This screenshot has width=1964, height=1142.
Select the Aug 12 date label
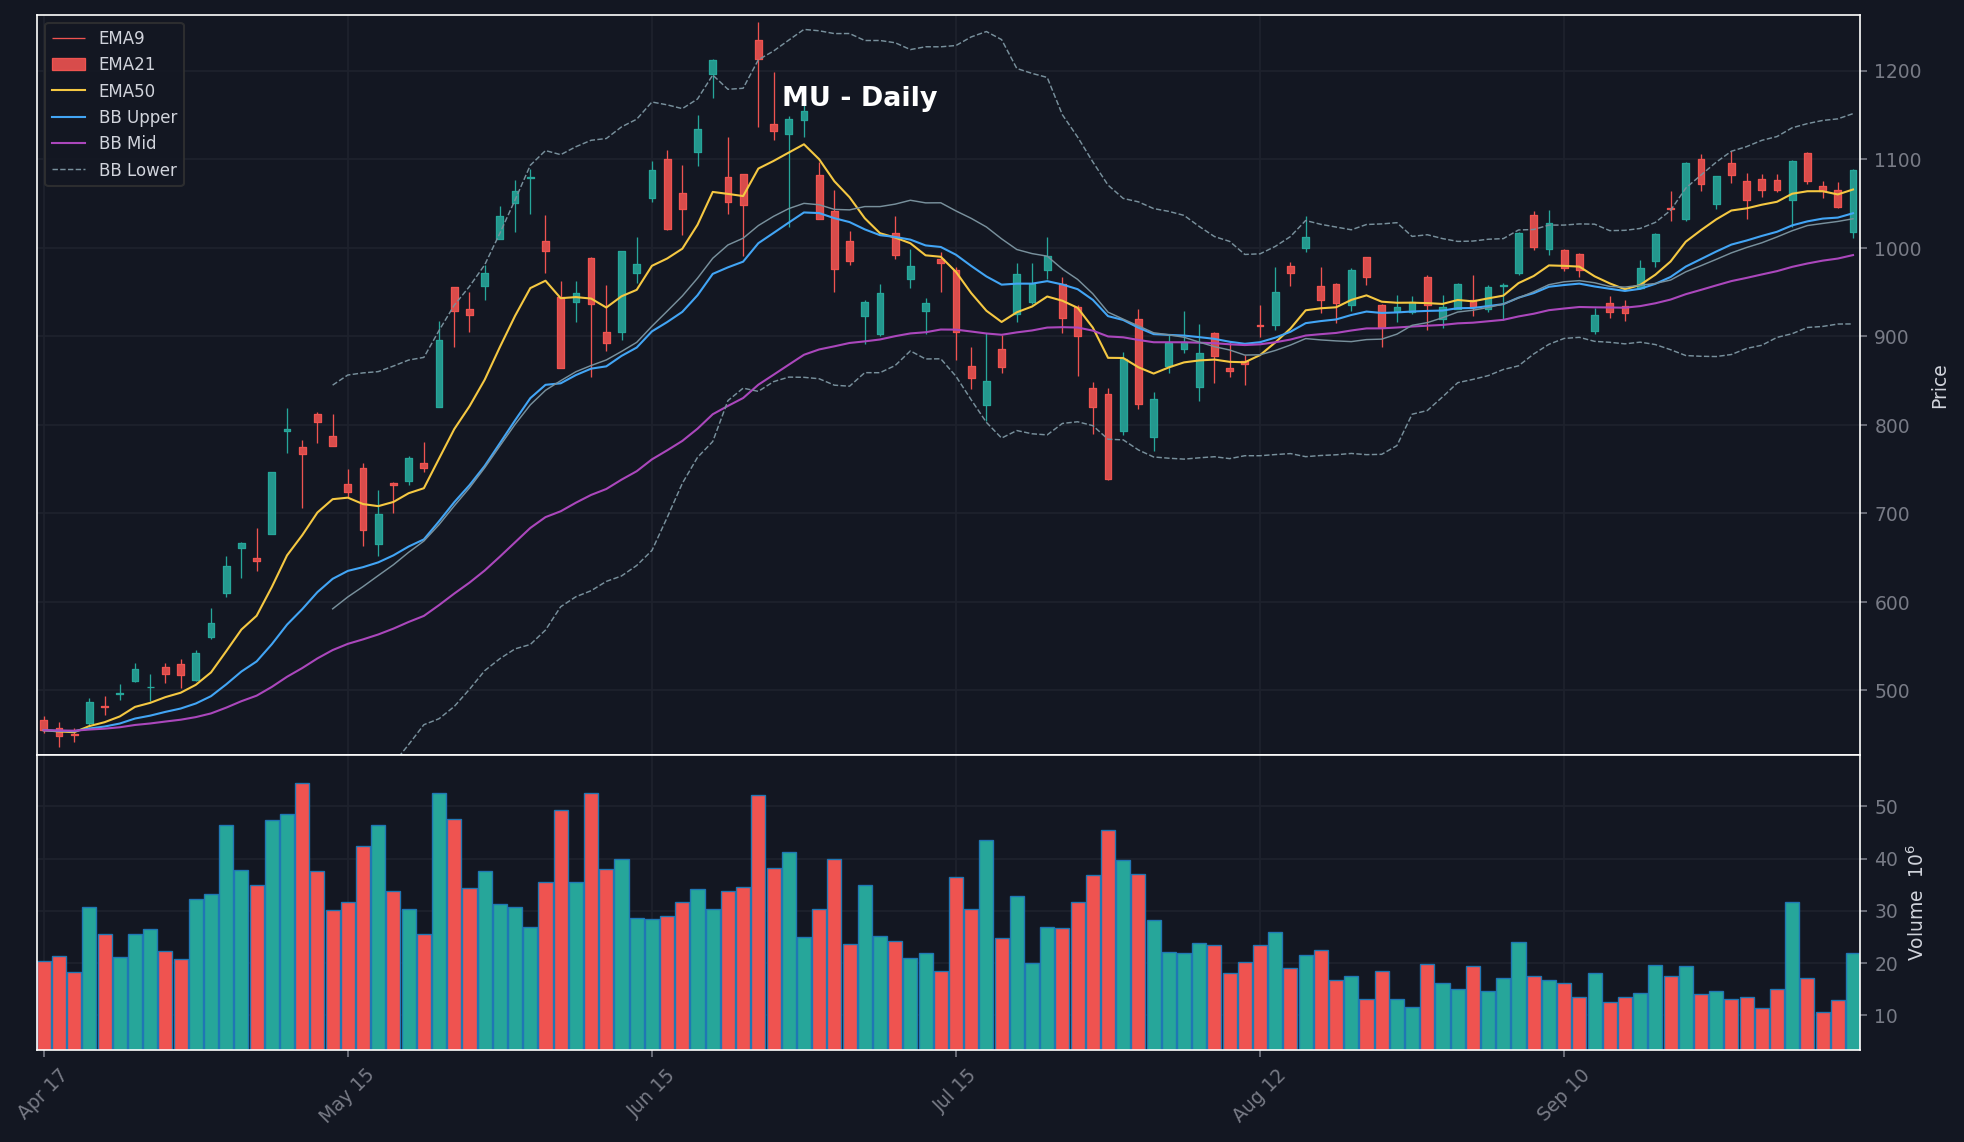click(1258, 1094)
